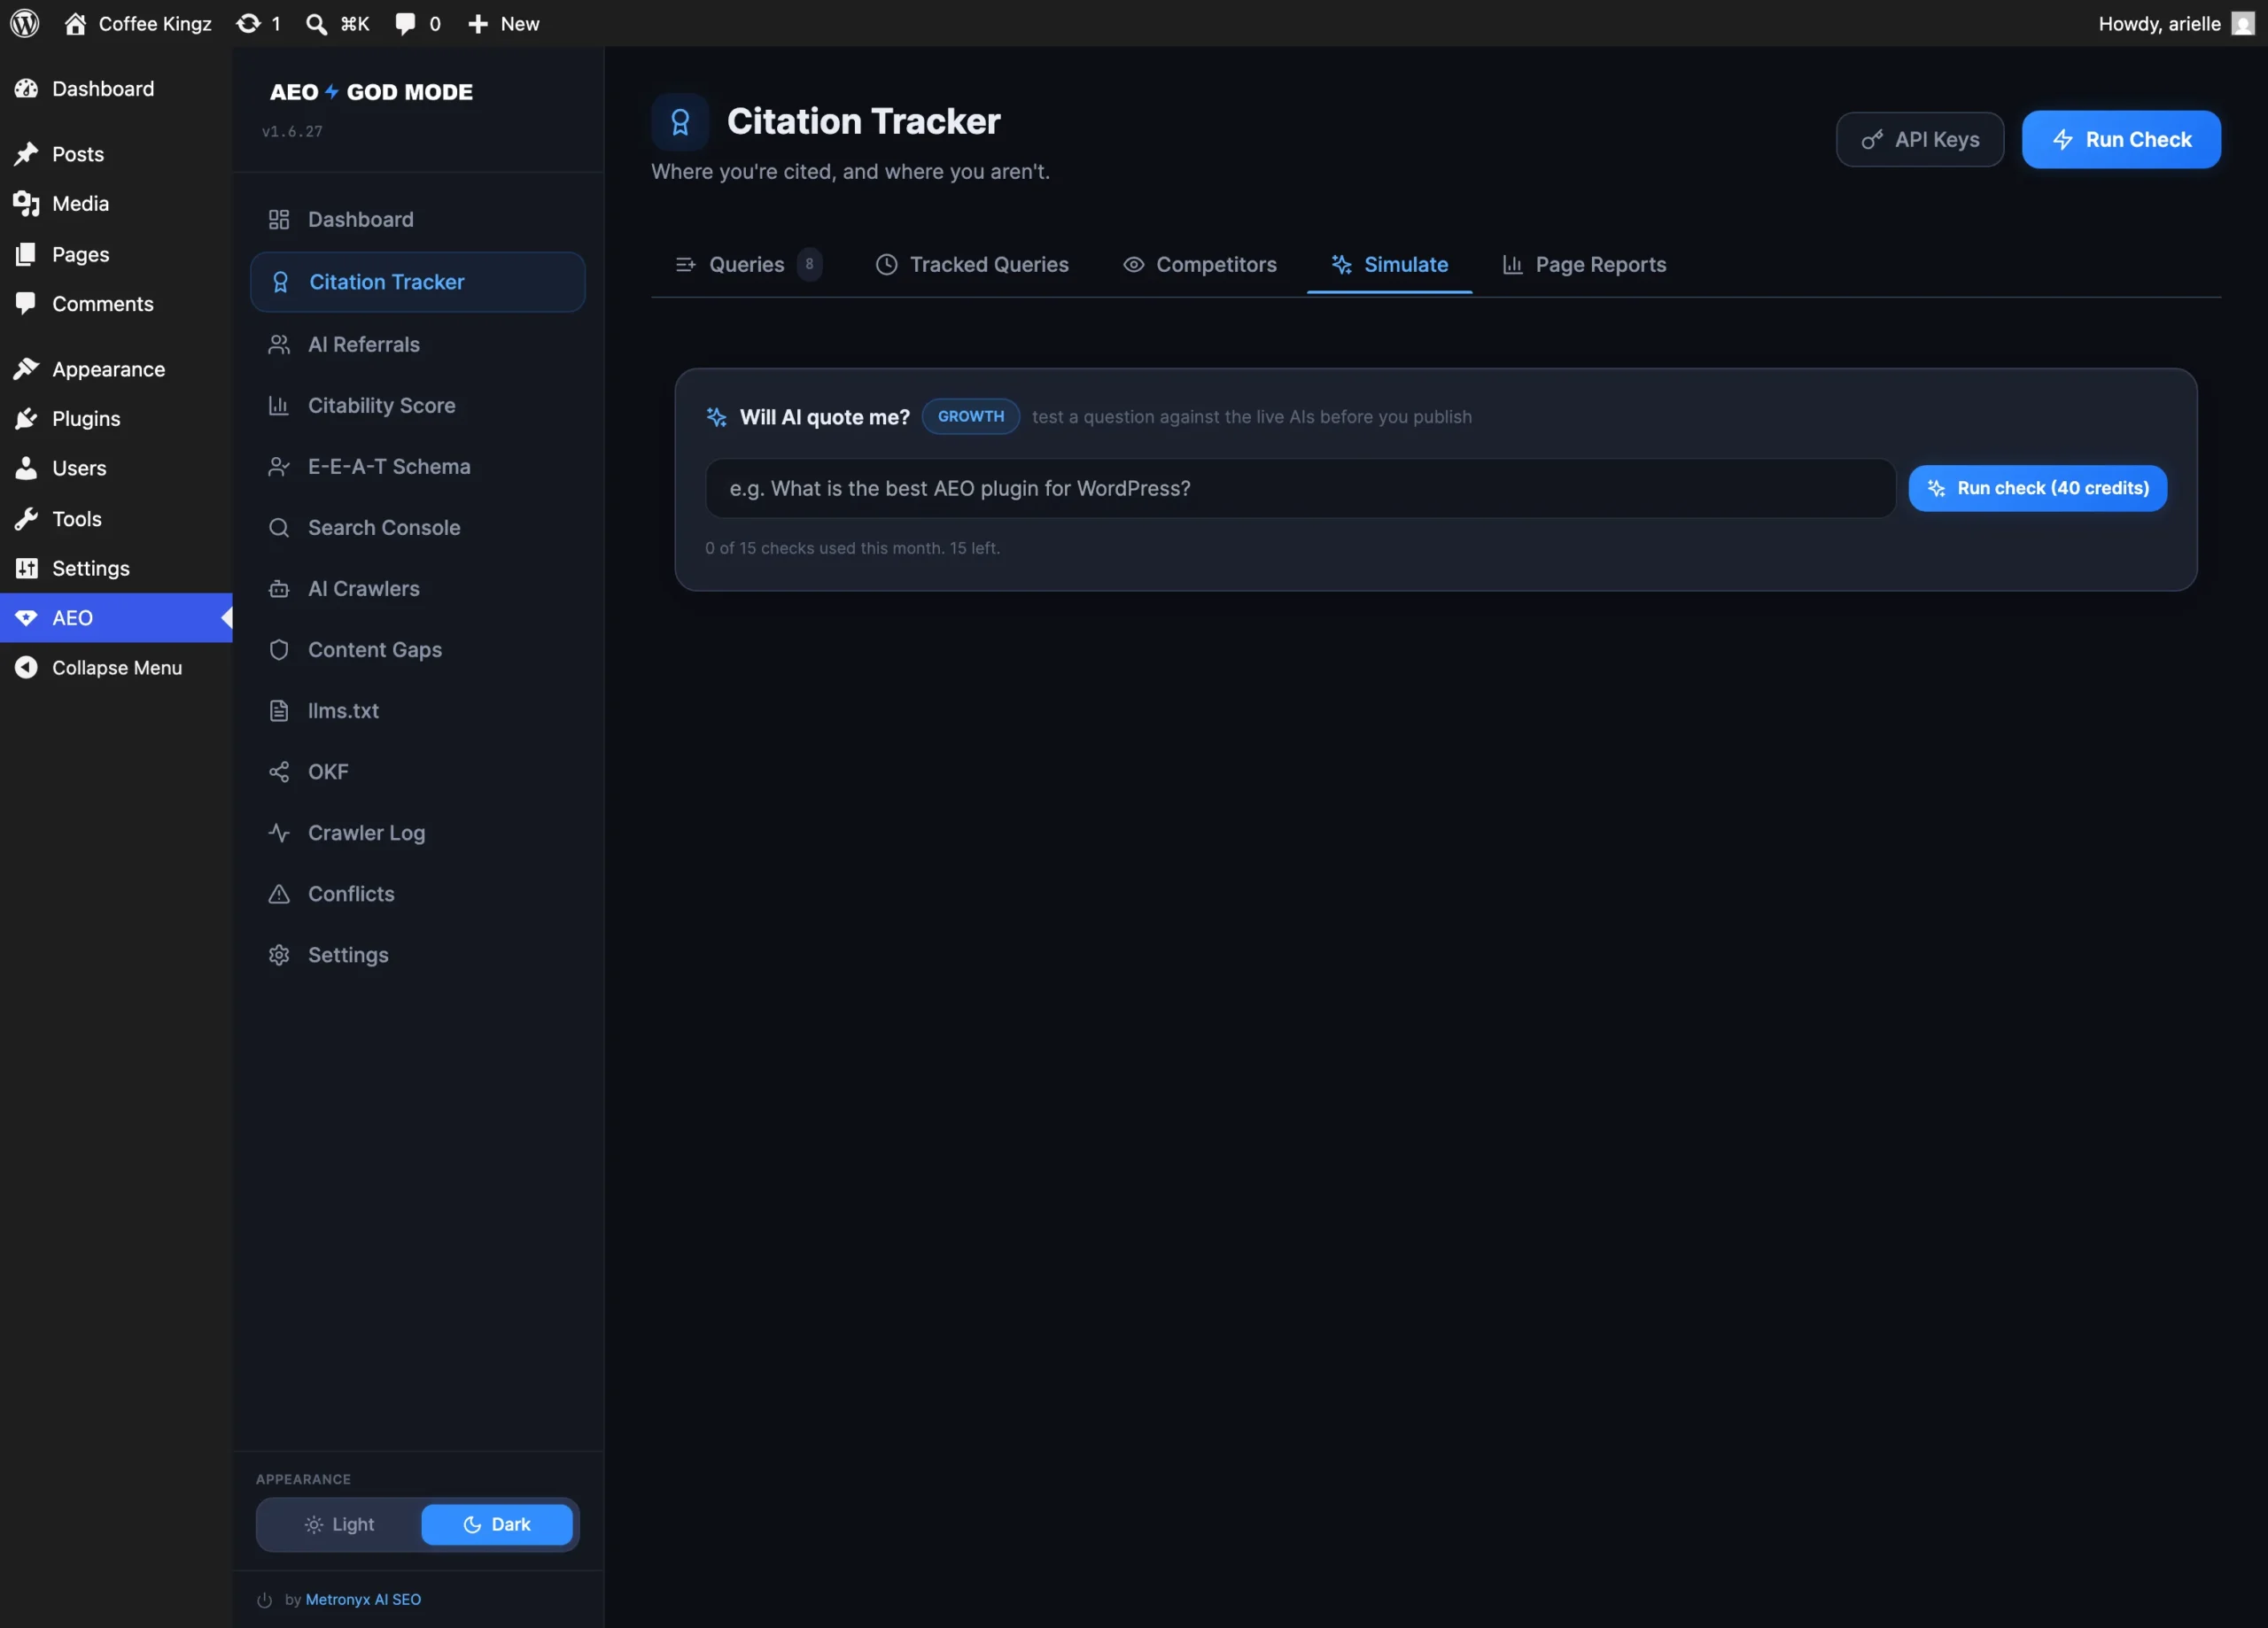Open the API Keys button
Screen dimensions: 2268x1628
pos(1919,139)
